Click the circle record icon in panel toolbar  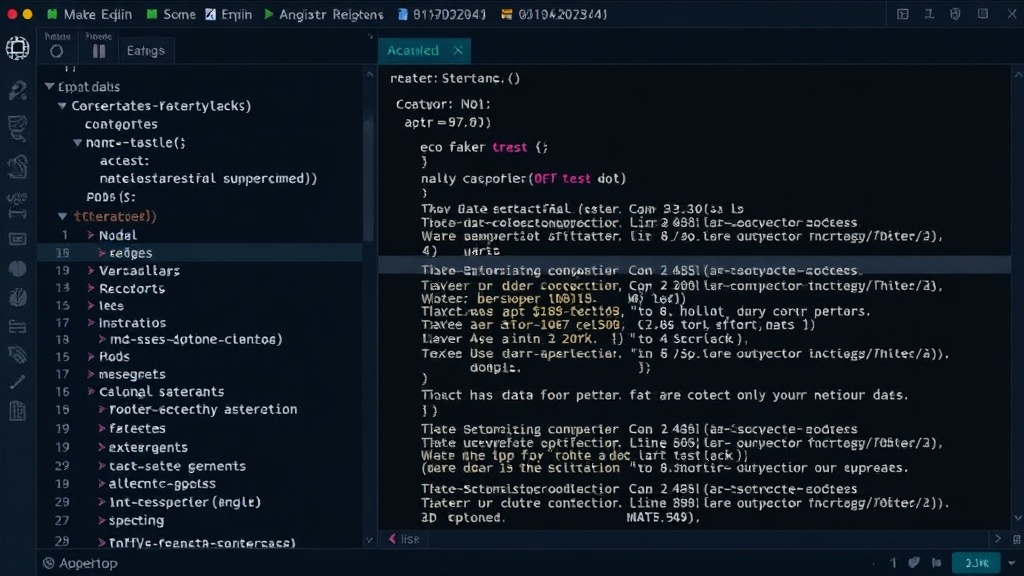(x=57, y=51)
